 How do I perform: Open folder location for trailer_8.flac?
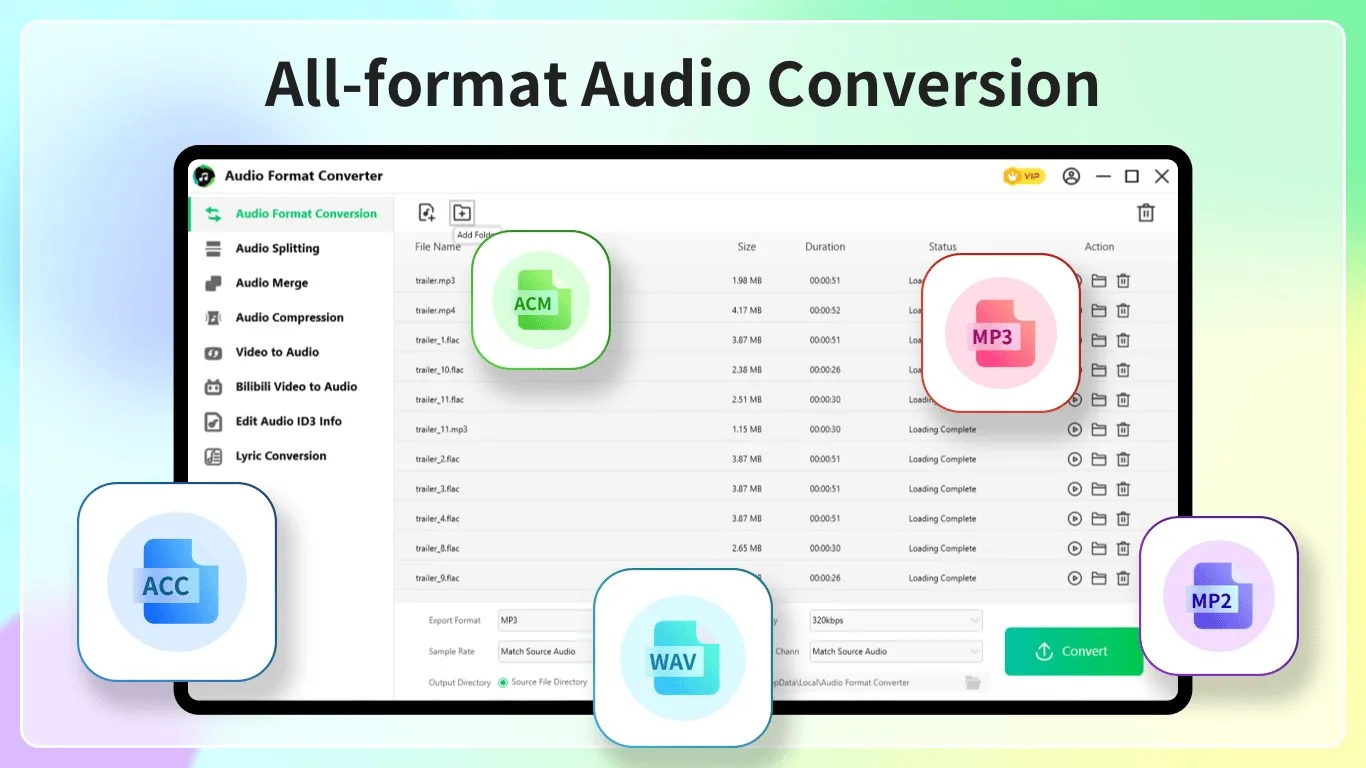tap(1099, 549)
